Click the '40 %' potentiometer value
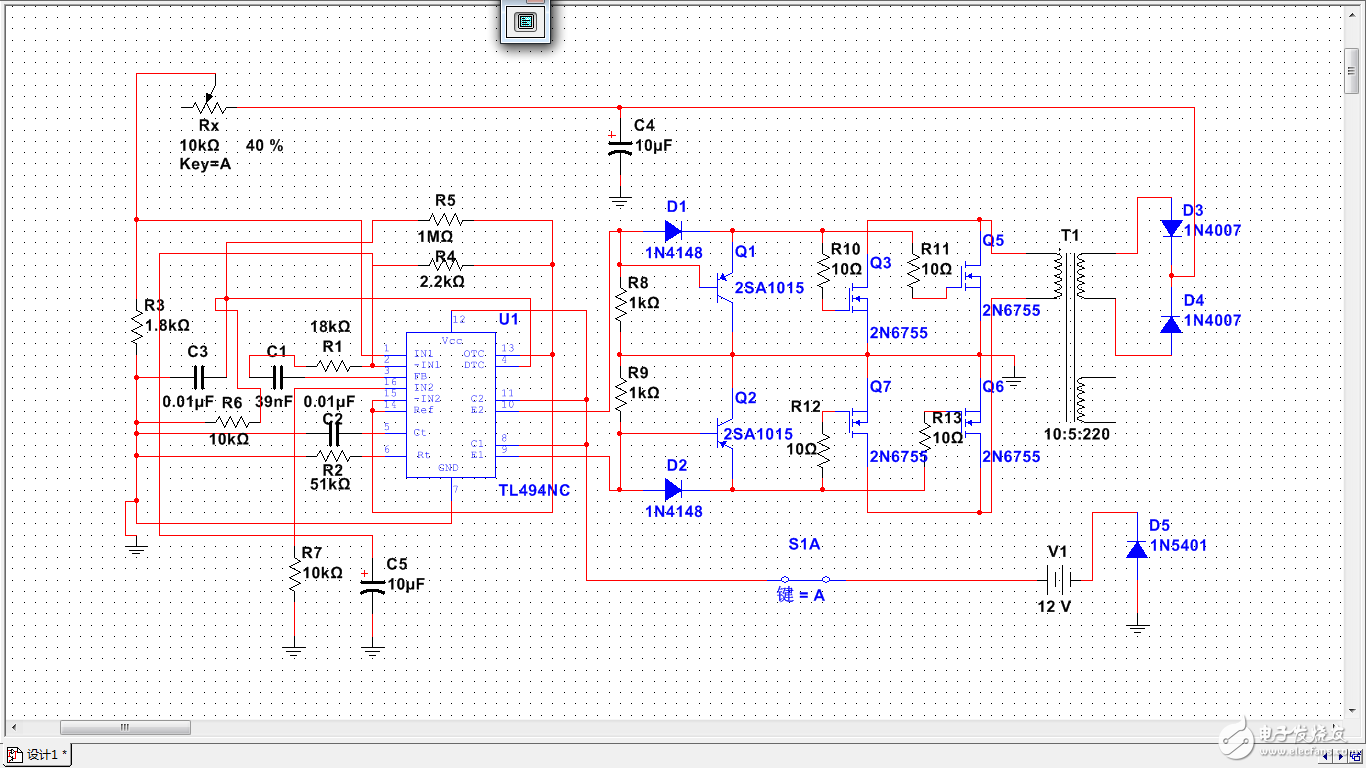This screenshot has width=1366, height=768. pos(264,145)
